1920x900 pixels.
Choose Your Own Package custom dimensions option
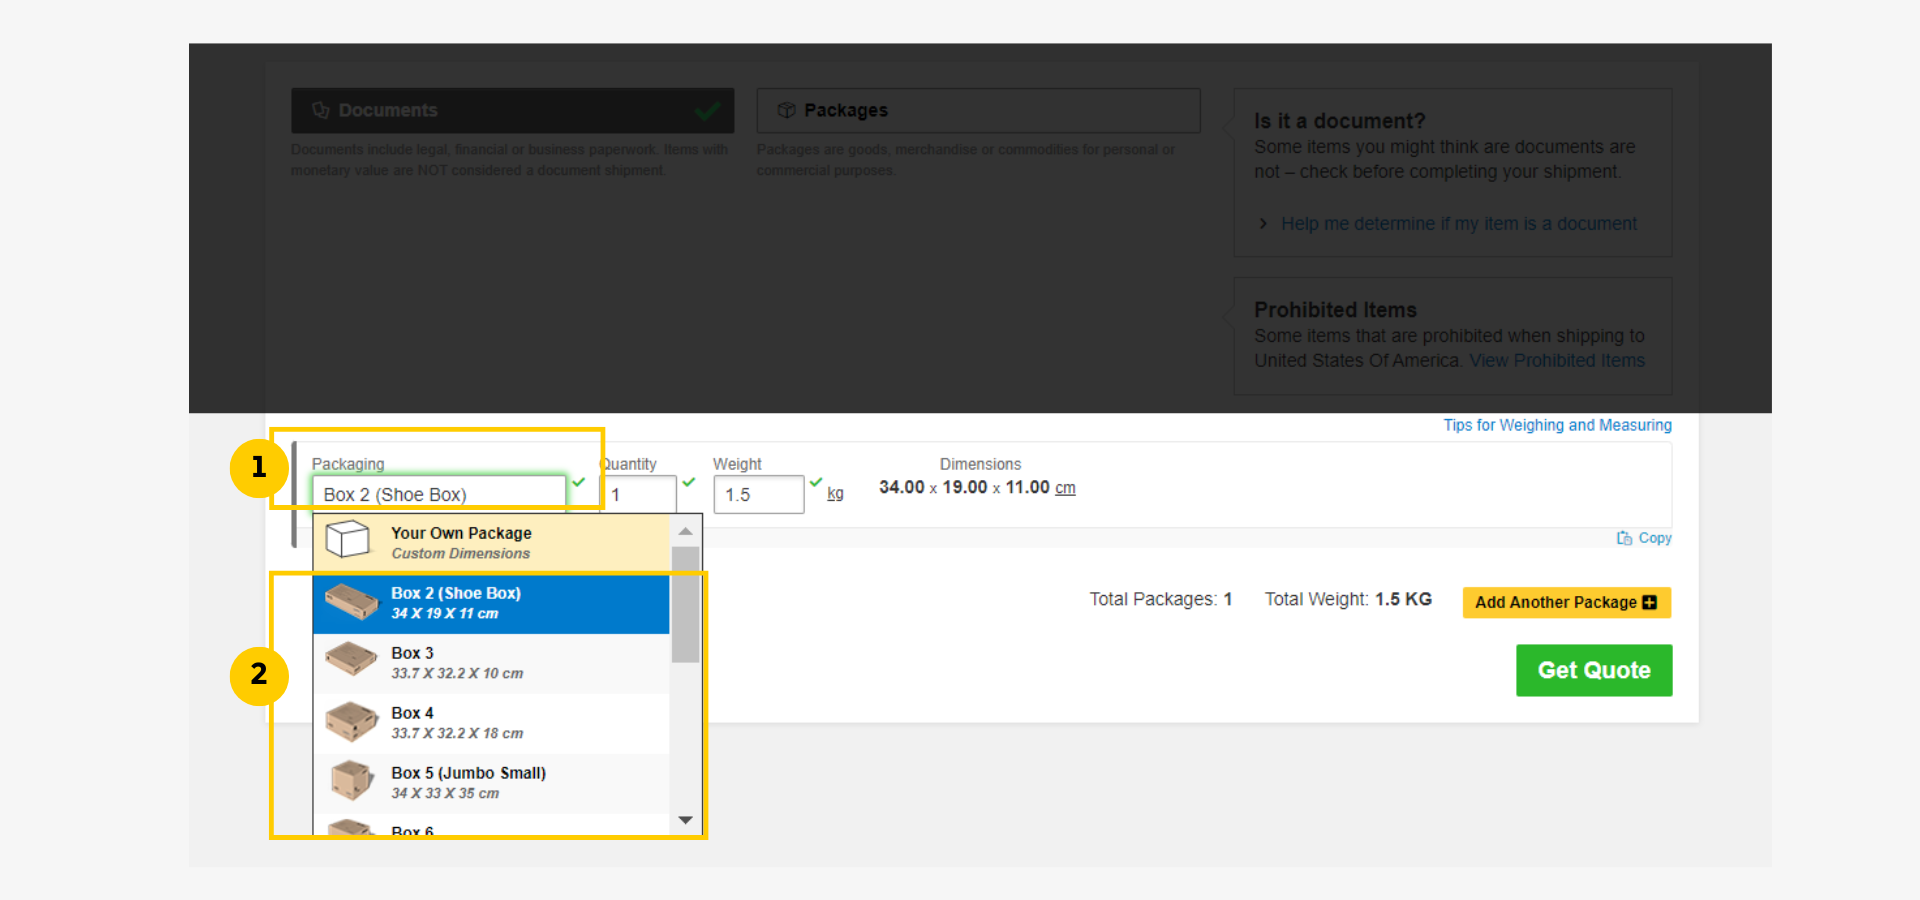pyautogui.click(x=491, y=543)
